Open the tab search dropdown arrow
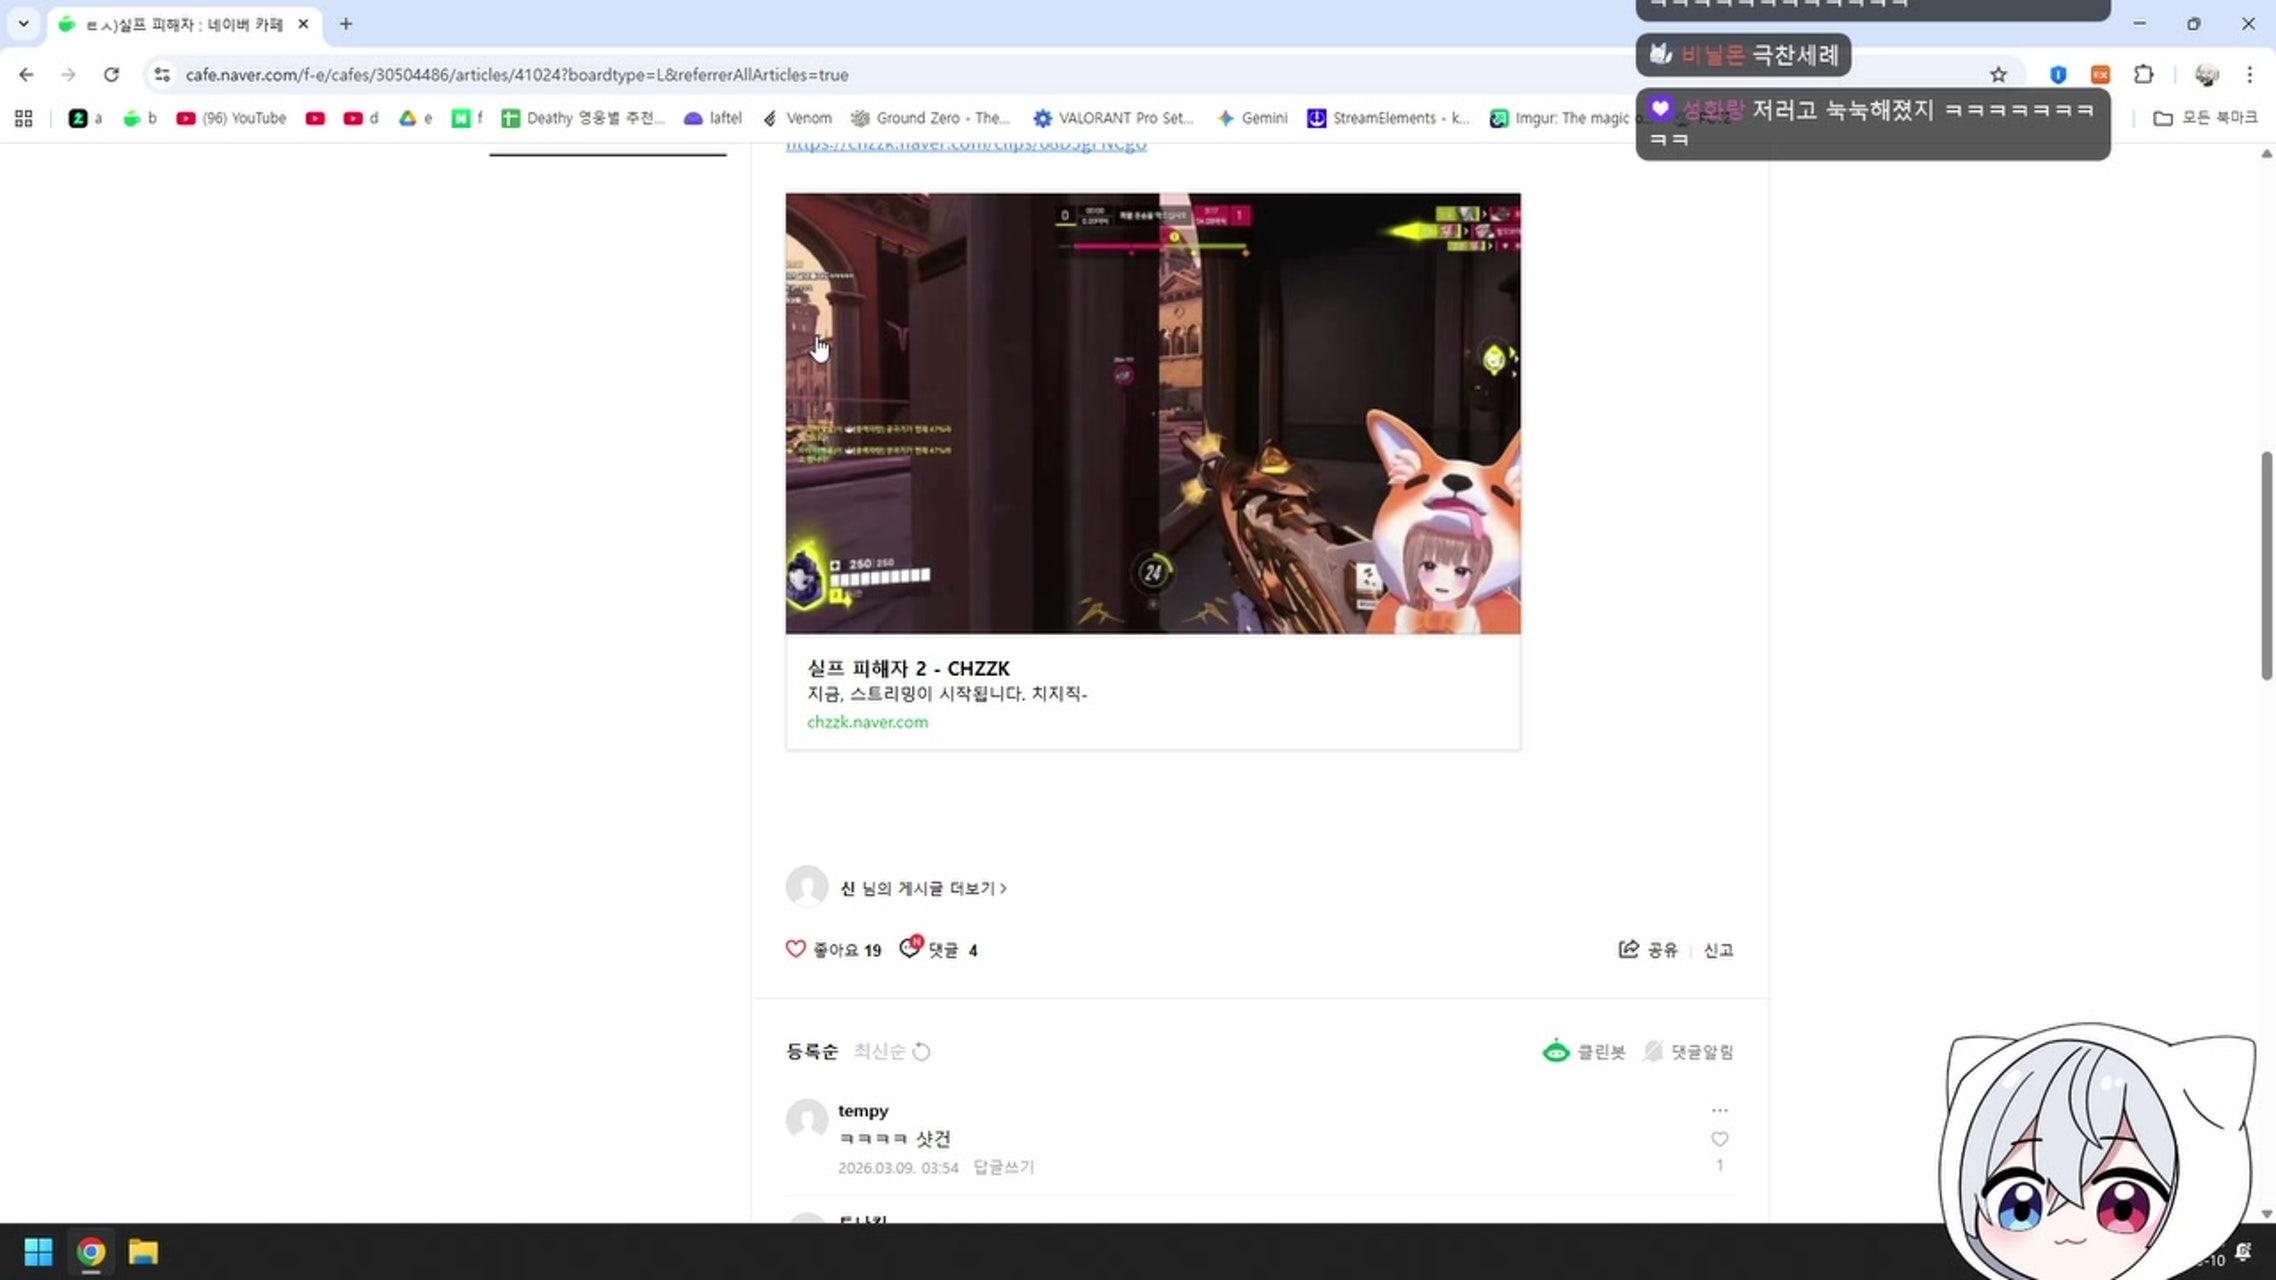The image size is (2276, 1280). pyautogui.click(x=23, y=23)
